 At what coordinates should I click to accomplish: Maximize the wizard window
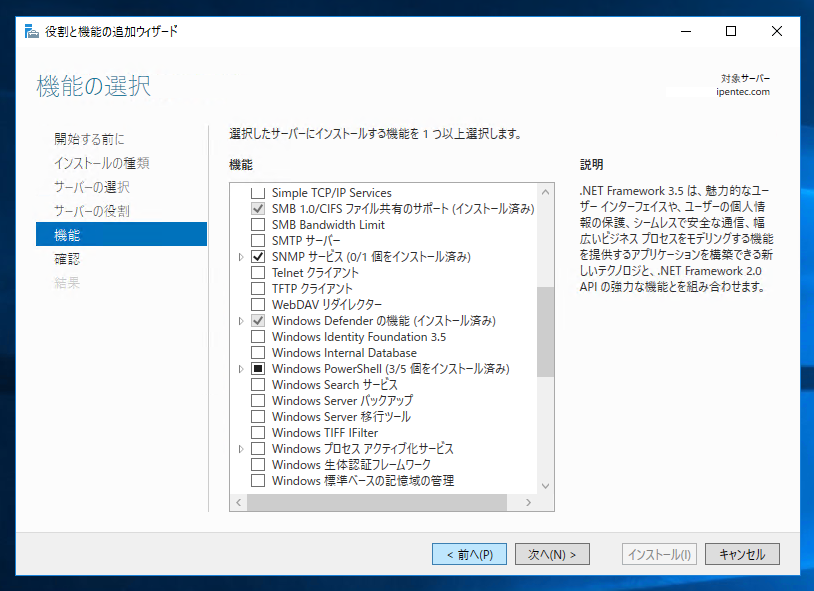pos(731,31)
